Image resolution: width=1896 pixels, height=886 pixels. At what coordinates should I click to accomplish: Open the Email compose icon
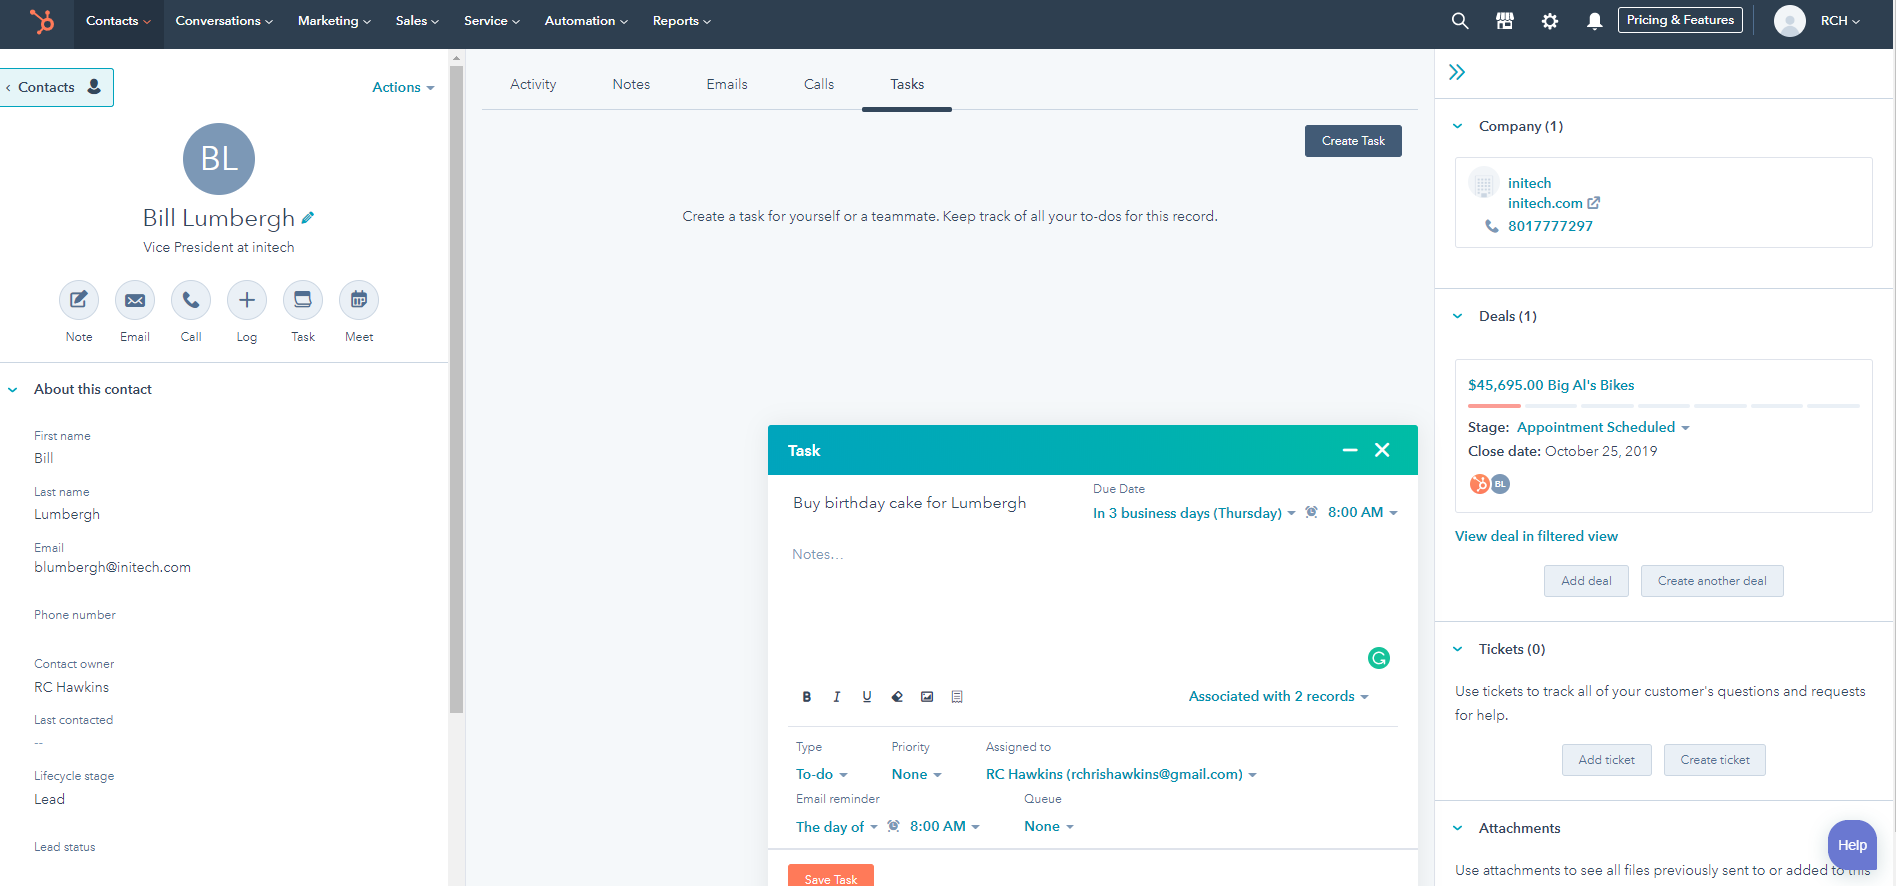tap(135, 300)
